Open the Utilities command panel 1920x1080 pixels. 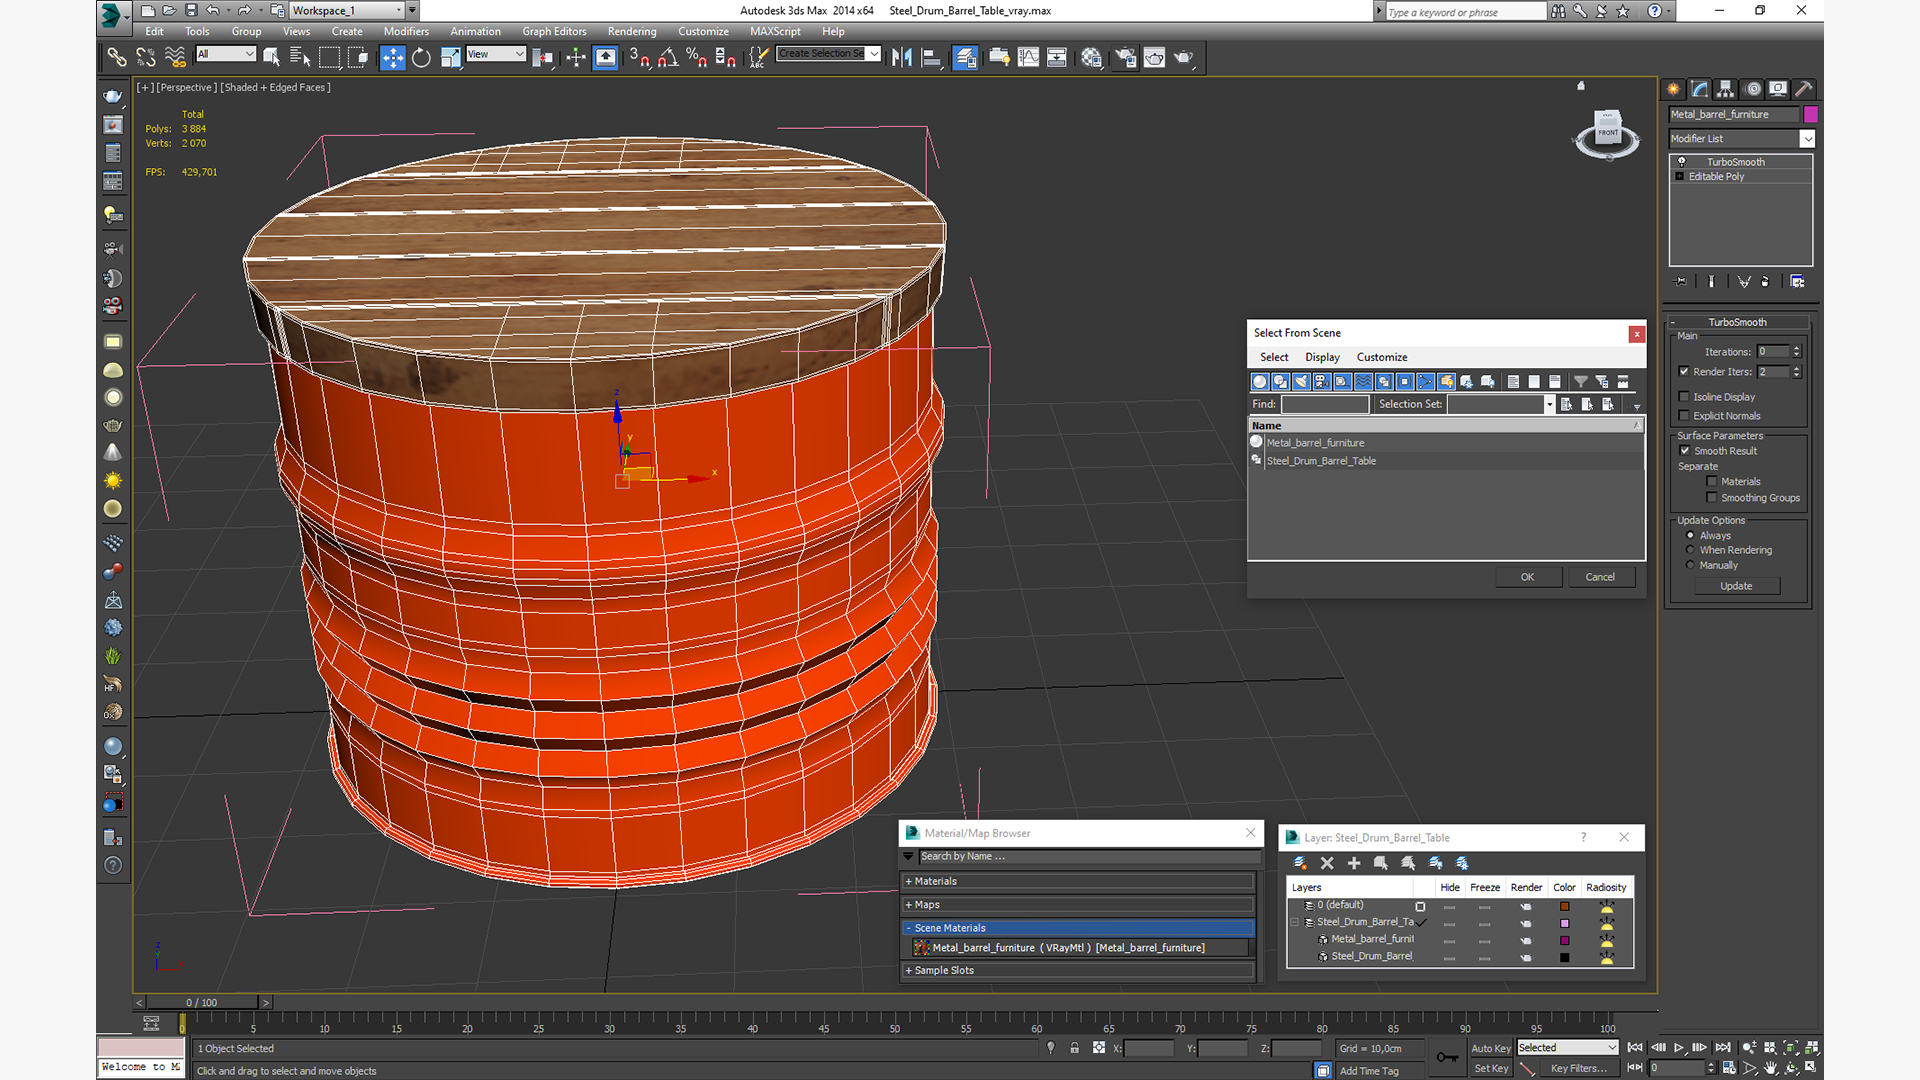coord(1804,89)
